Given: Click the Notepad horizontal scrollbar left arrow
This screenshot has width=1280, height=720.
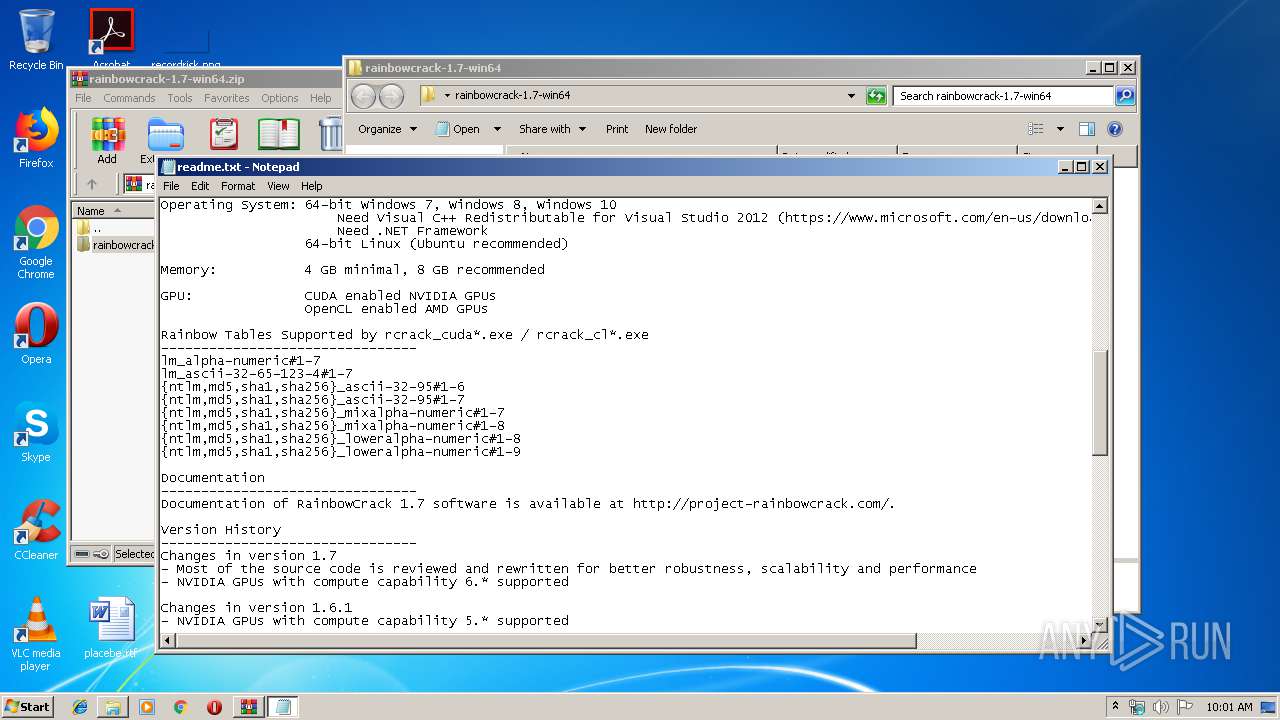Looking at the screenshot, I should click(167, 640).
